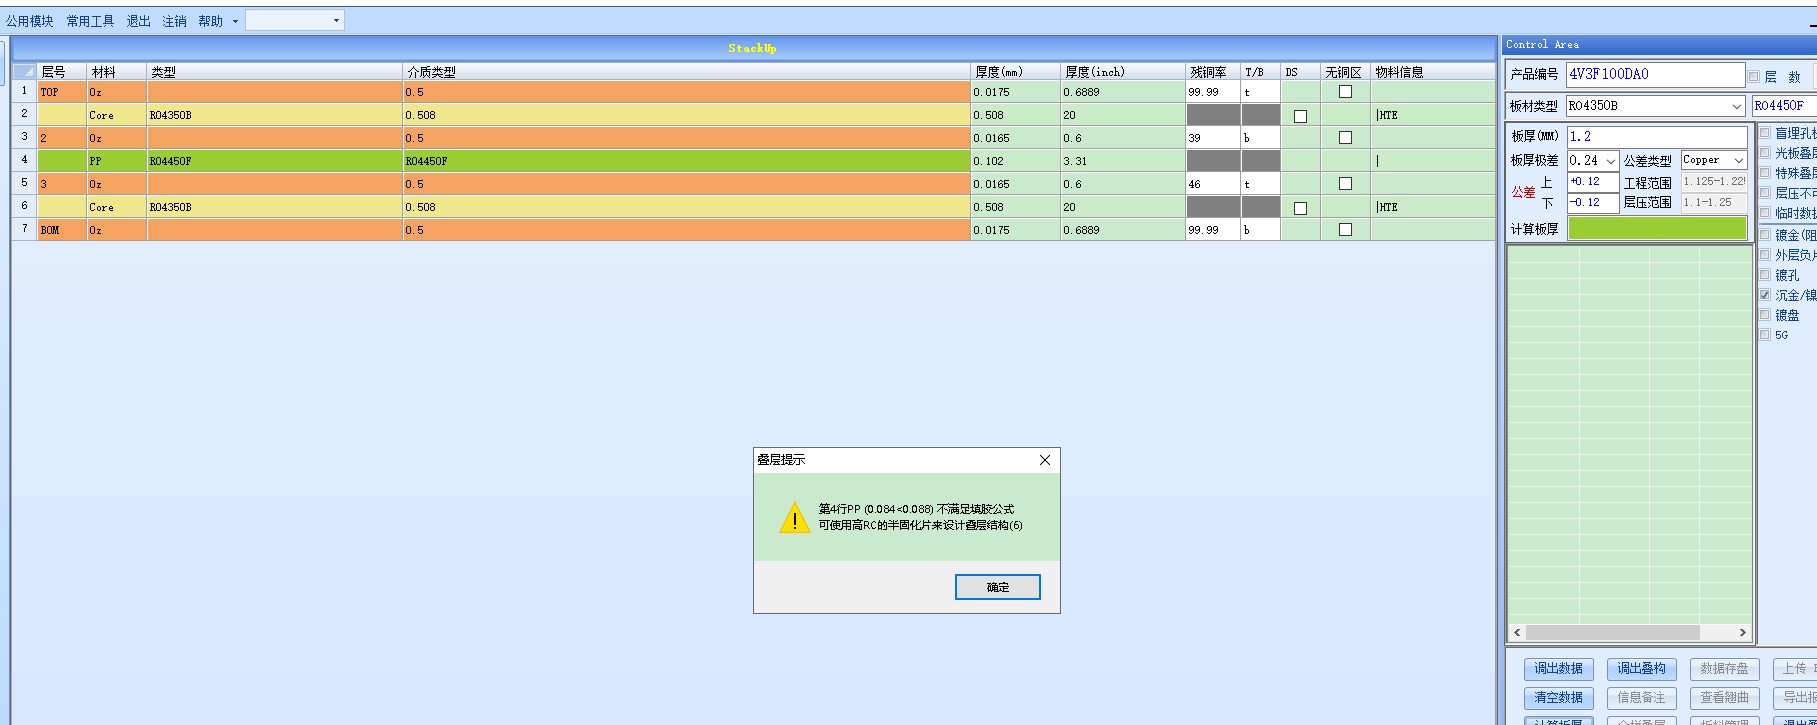
Task: Click the 3.31 inch thickness cell
Action: point(1123,161)
